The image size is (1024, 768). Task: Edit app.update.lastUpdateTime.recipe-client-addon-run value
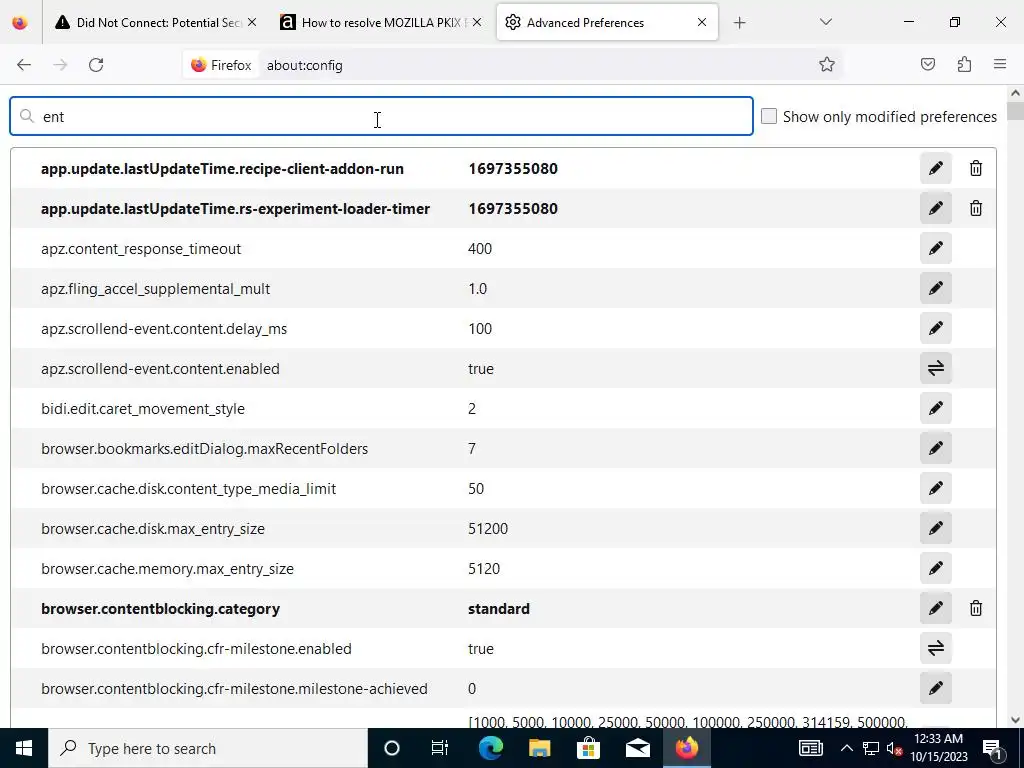click(935, 168)
